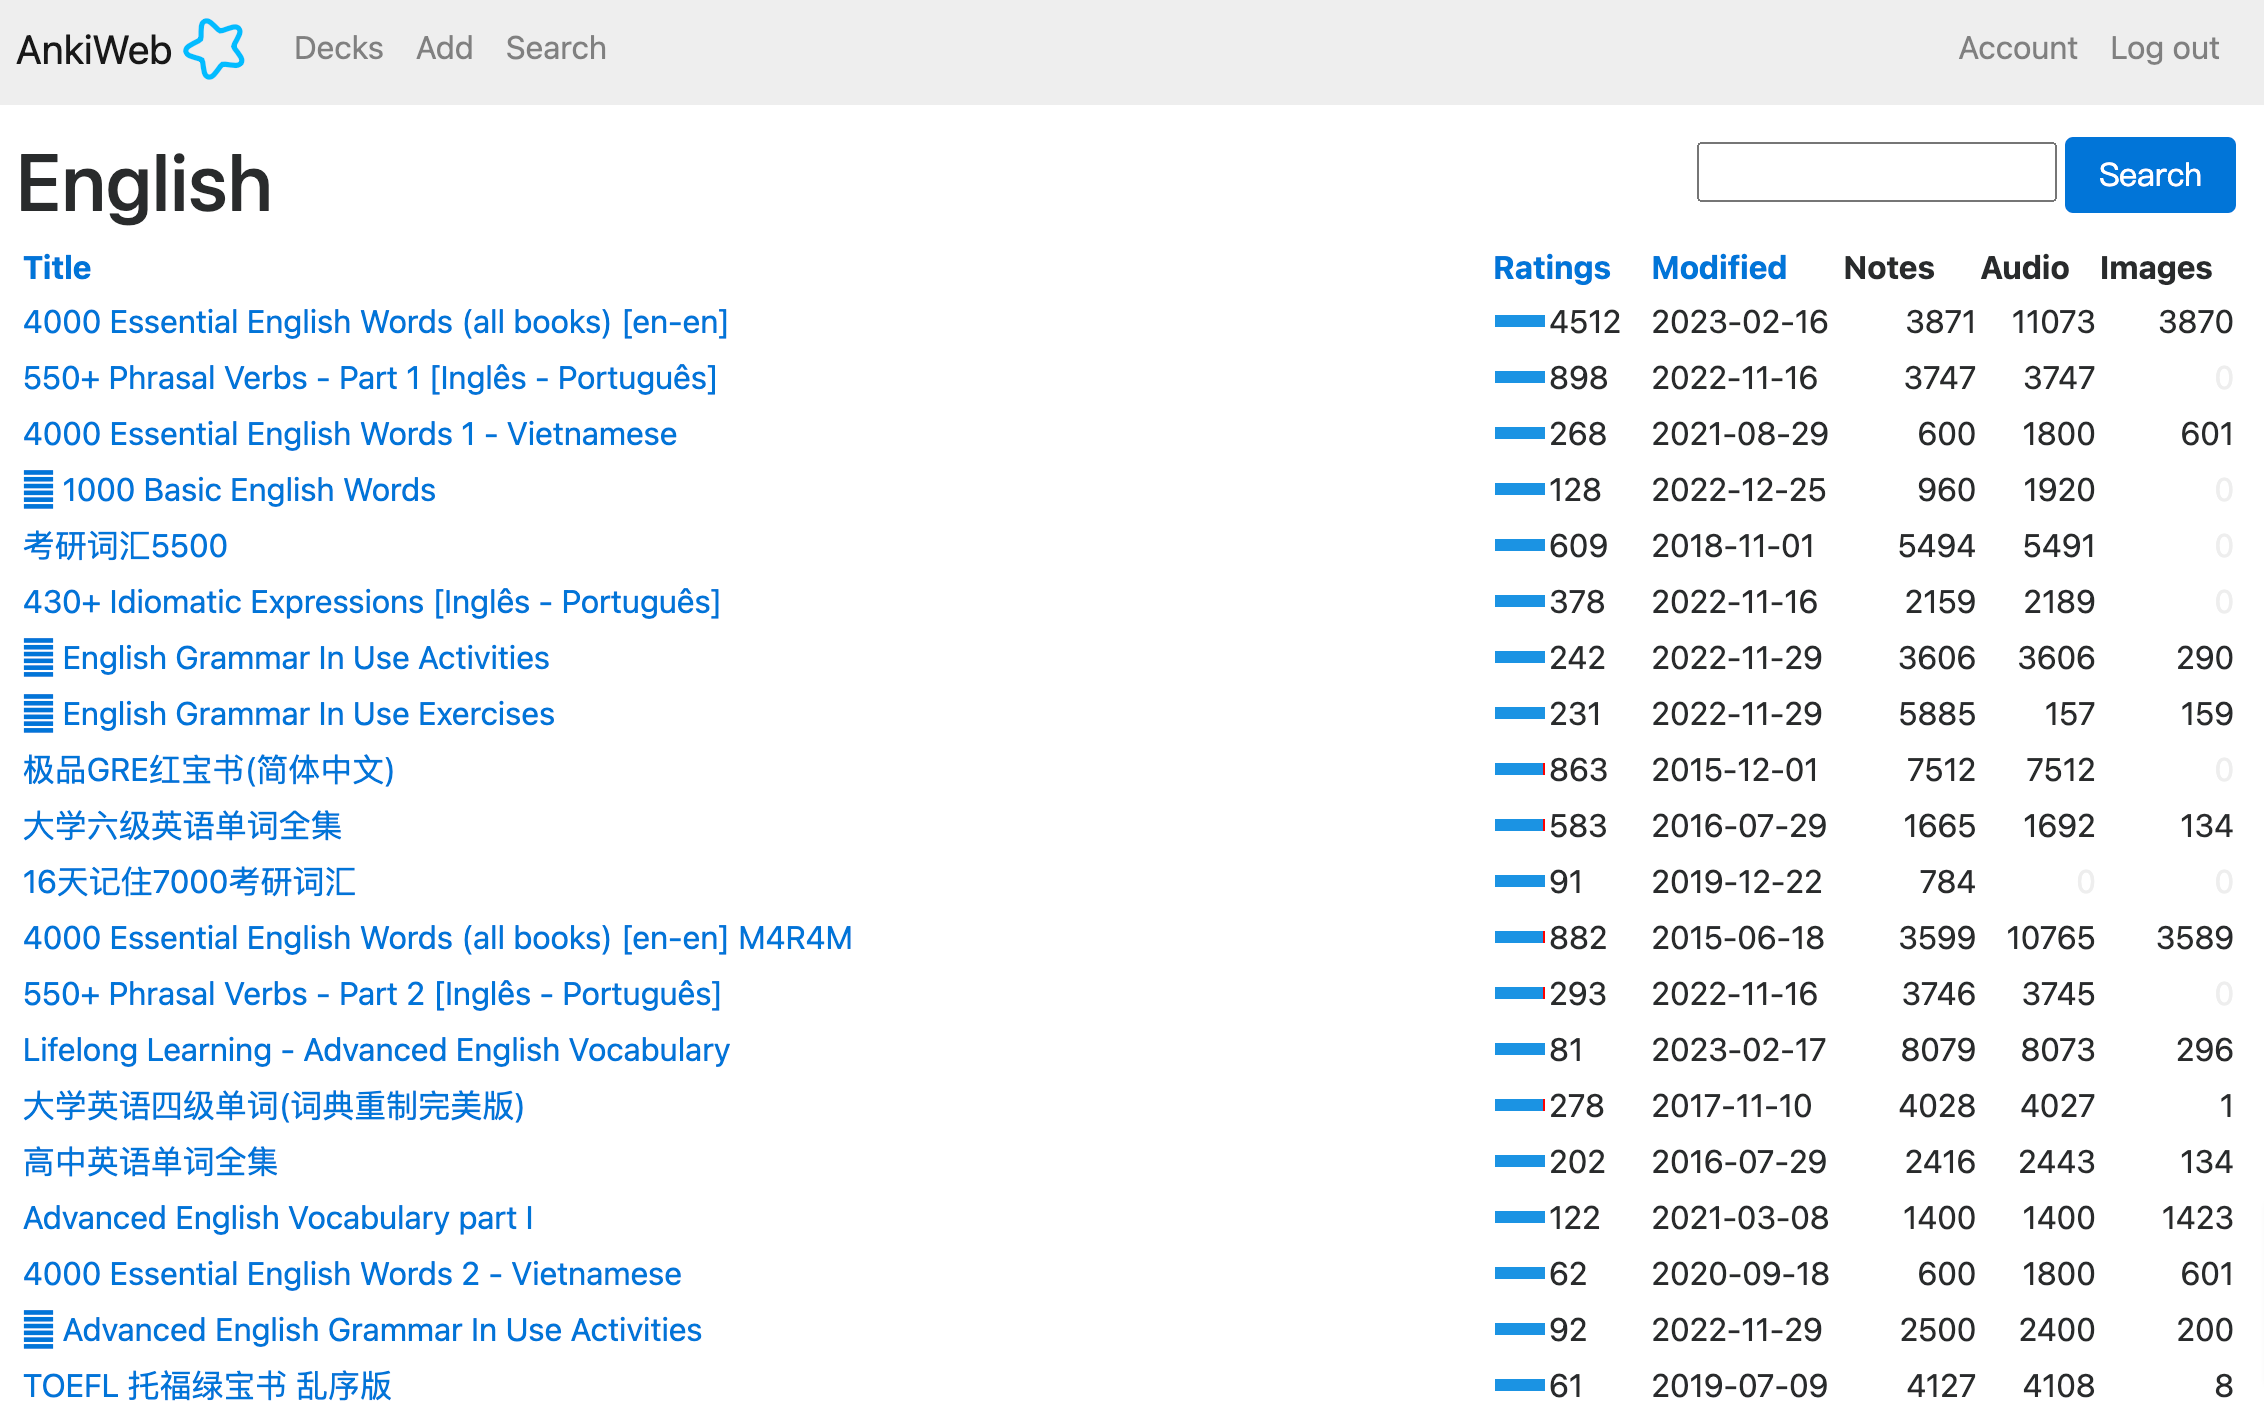The height and width of the screenshot is (1420, 2264).
Task: Click the modified date 2023-02-16
Action: [1740, 322]
